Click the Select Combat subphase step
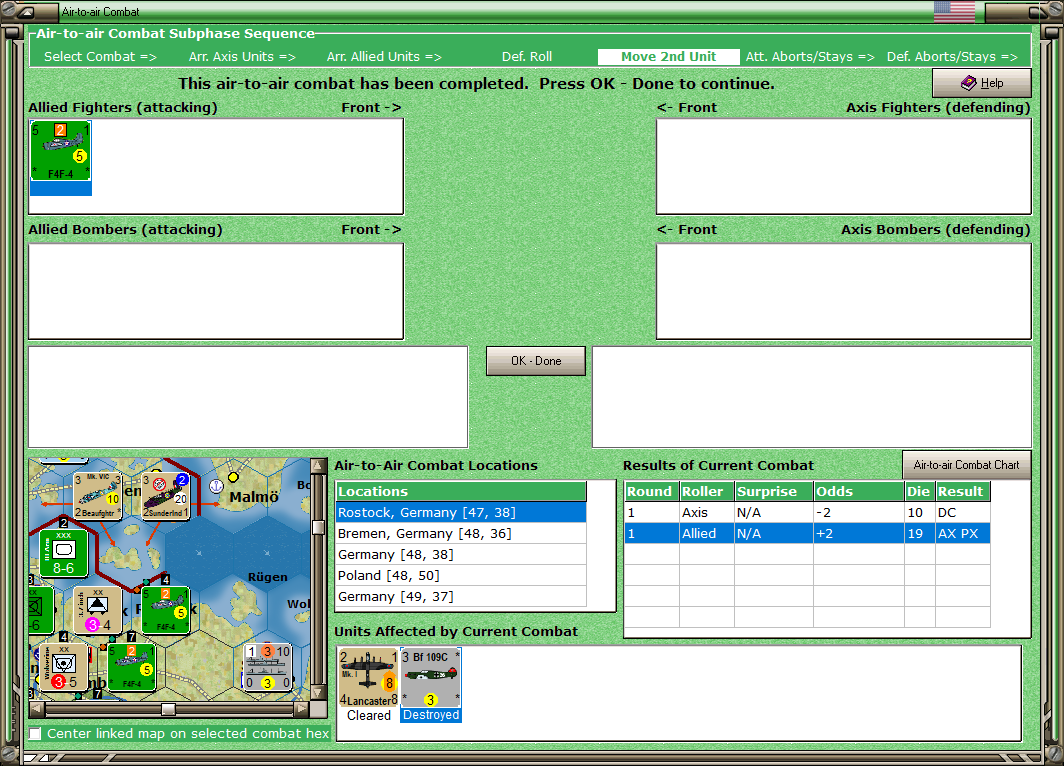 click(100, 57)
